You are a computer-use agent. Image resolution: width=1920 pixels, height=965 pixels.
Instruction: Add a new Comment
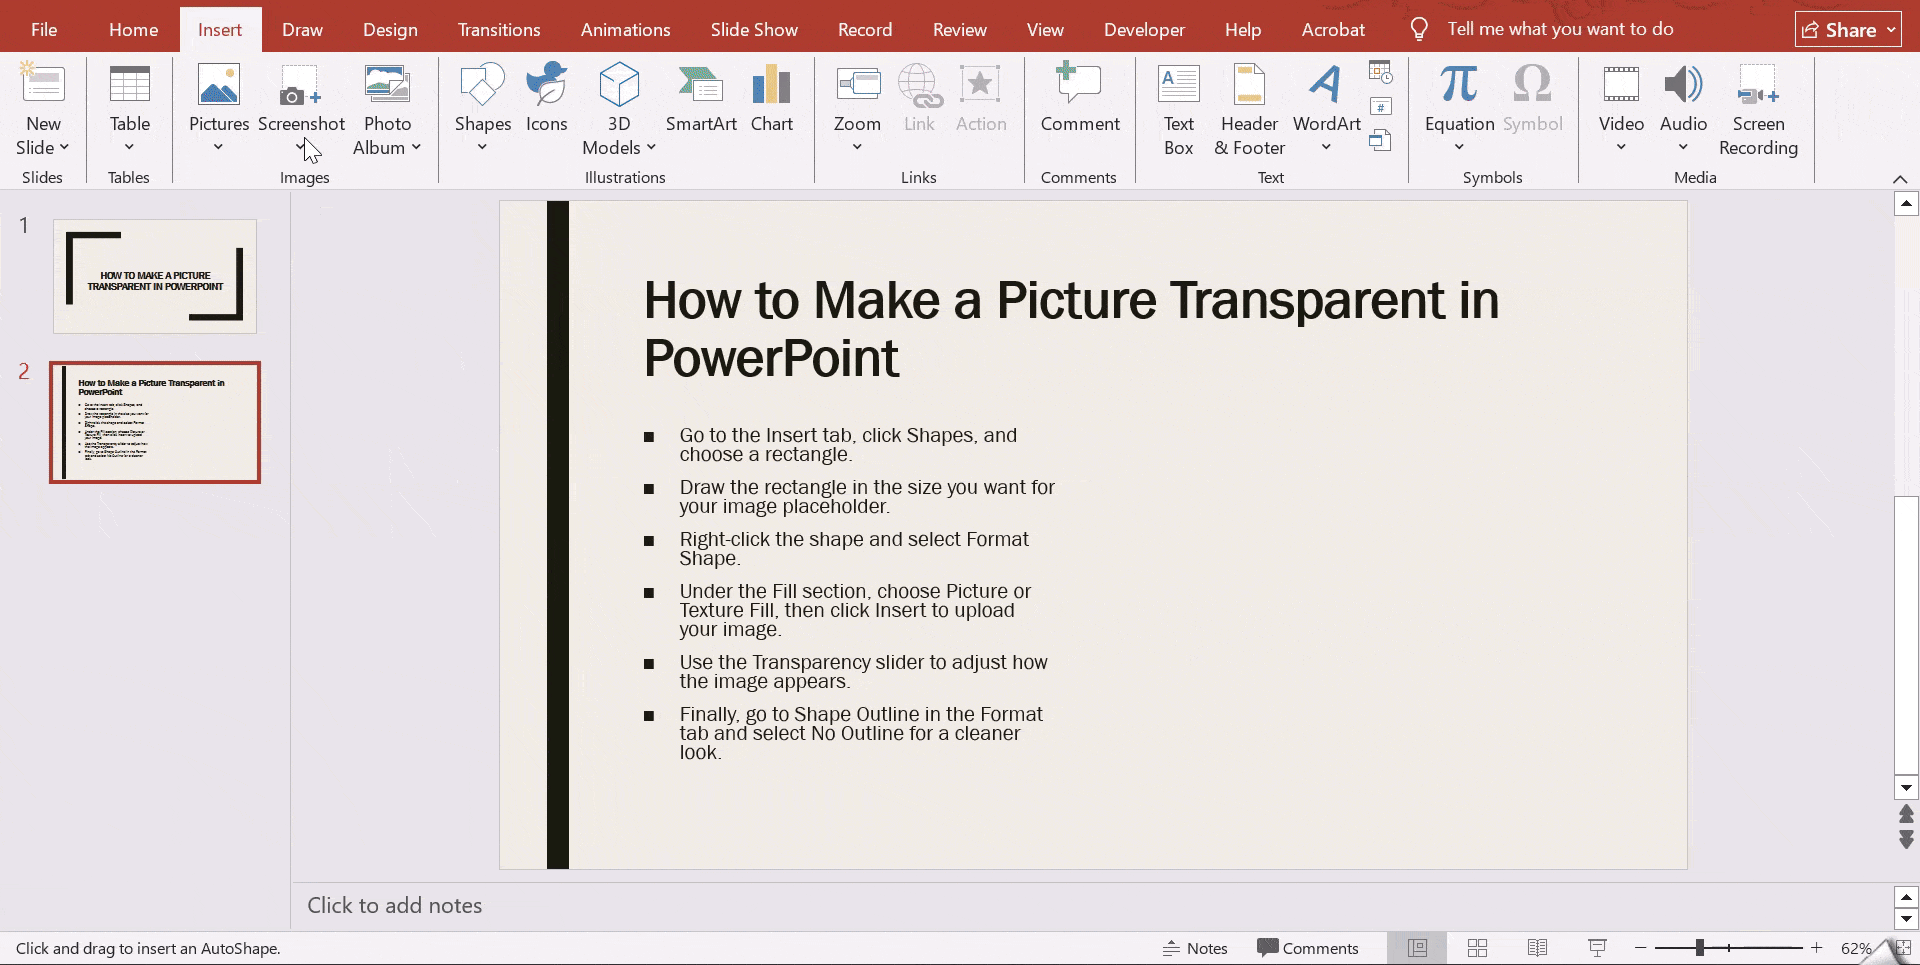click(1079, 98)
